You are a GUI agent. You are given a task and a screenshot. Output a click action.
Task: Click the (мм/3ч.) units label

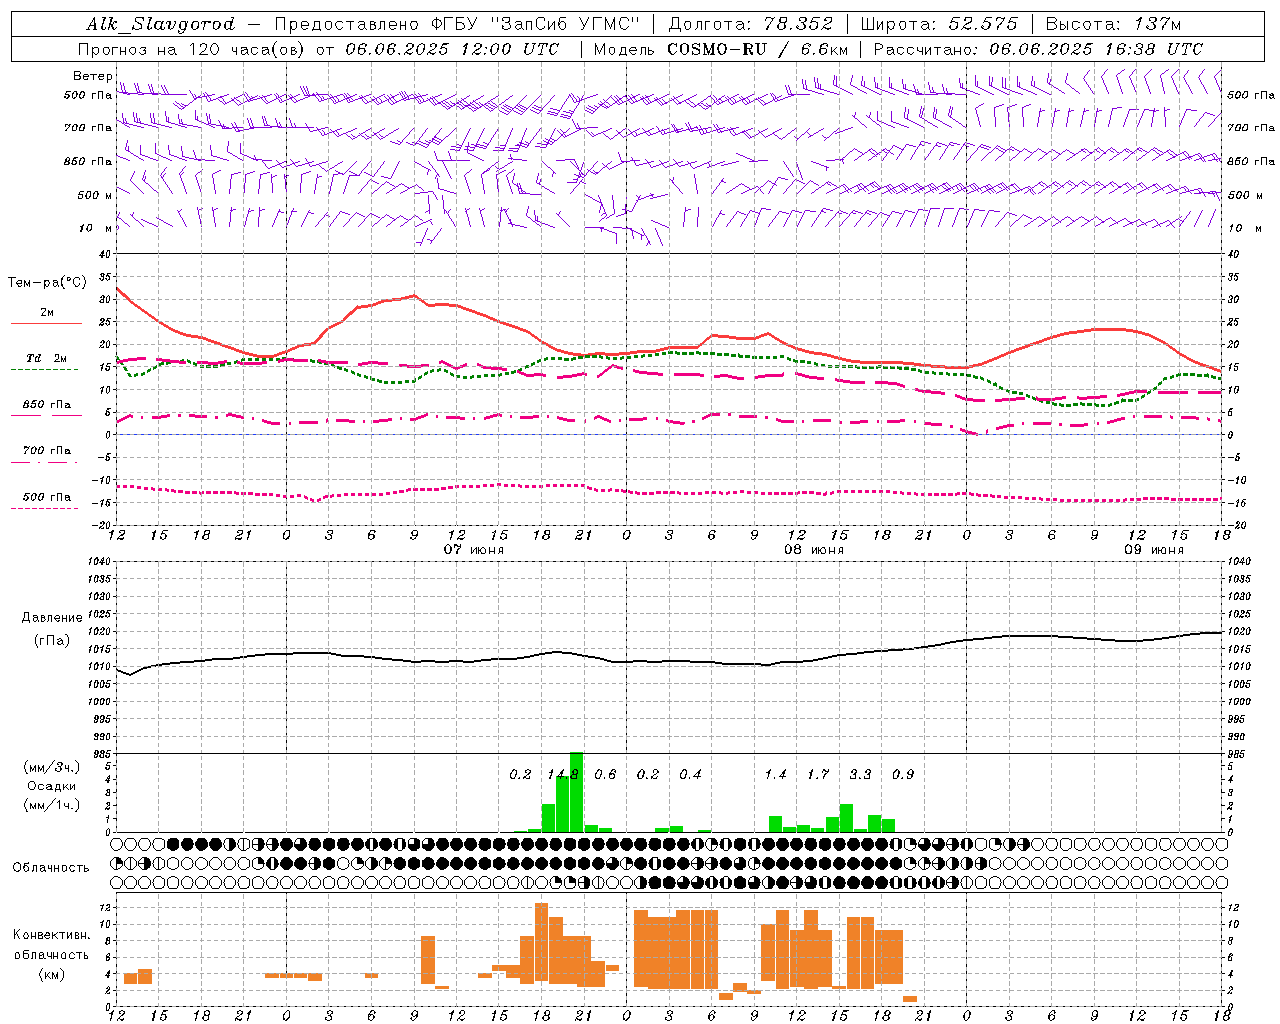[51, 767]
